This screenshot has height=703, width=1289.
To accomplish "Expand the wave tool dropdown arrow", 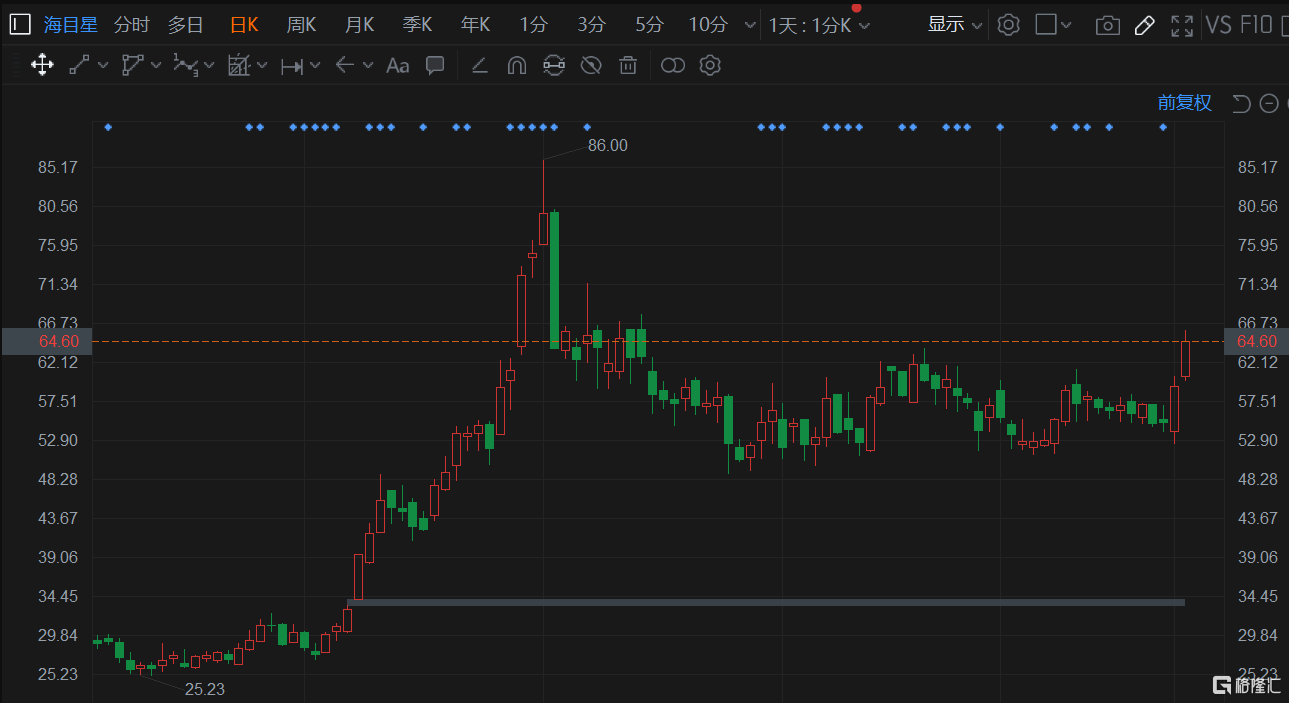I will coord(209,66).
